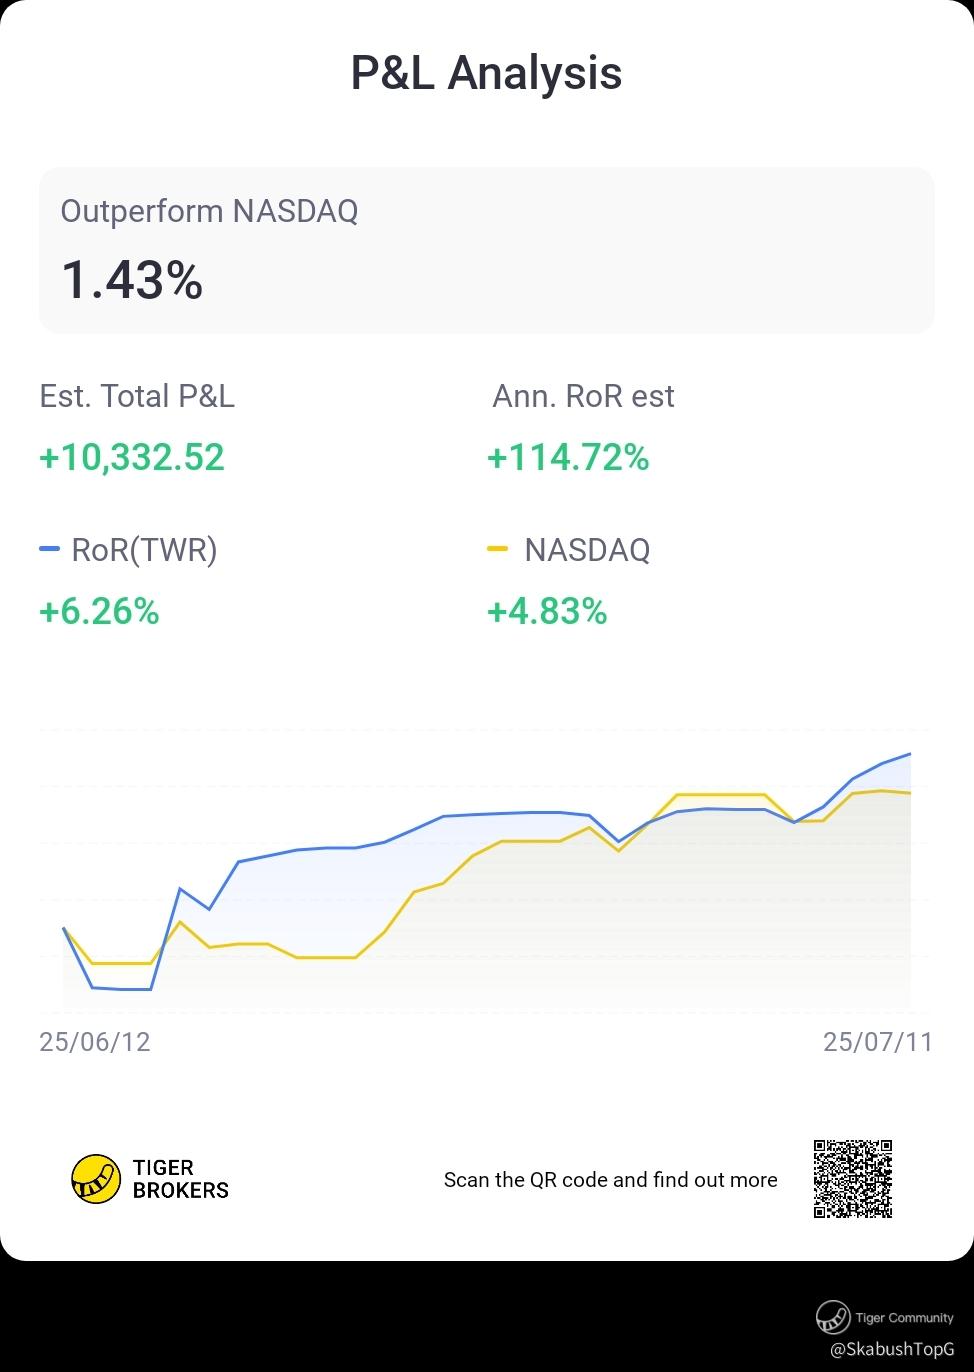The height and width of the screenshot is (1372, 974).
Task: Click the 25/07/11 end date label
Action: click(x=877, y=1042)
